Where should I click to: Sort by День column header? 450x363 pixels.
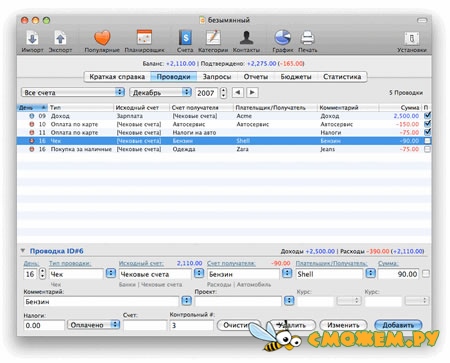click(32, 108)
